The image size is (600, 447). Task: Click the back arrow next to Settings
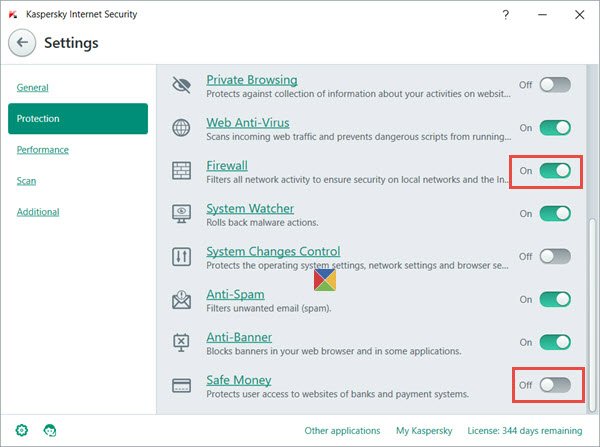pyautogui.click(x=23, y=43)
